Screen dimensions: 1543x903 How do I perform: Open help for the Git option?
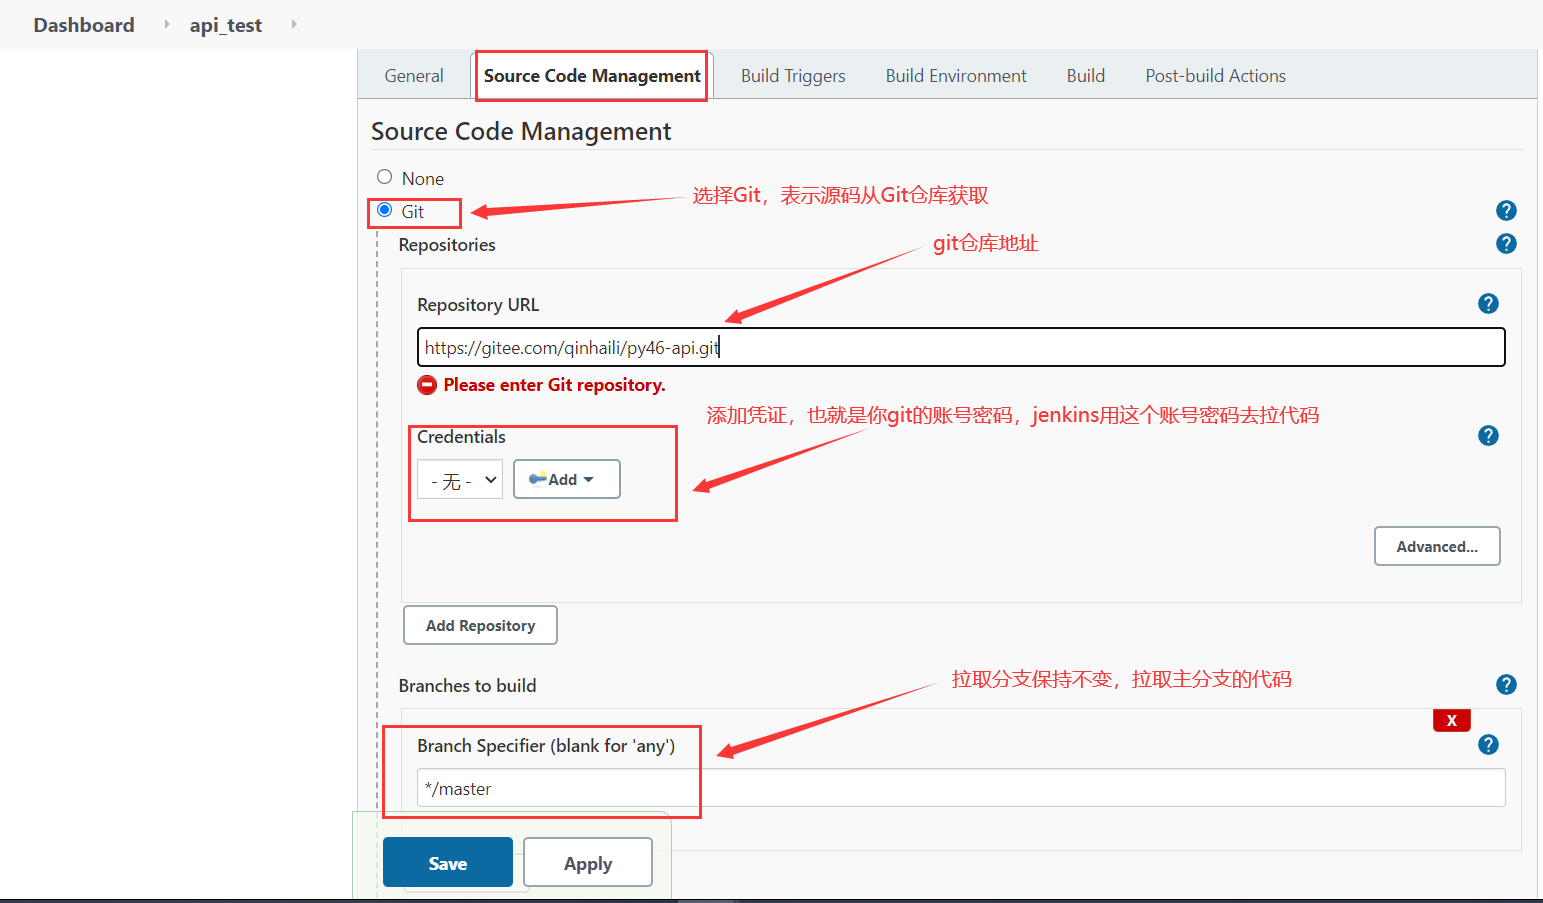[1506, 211]
